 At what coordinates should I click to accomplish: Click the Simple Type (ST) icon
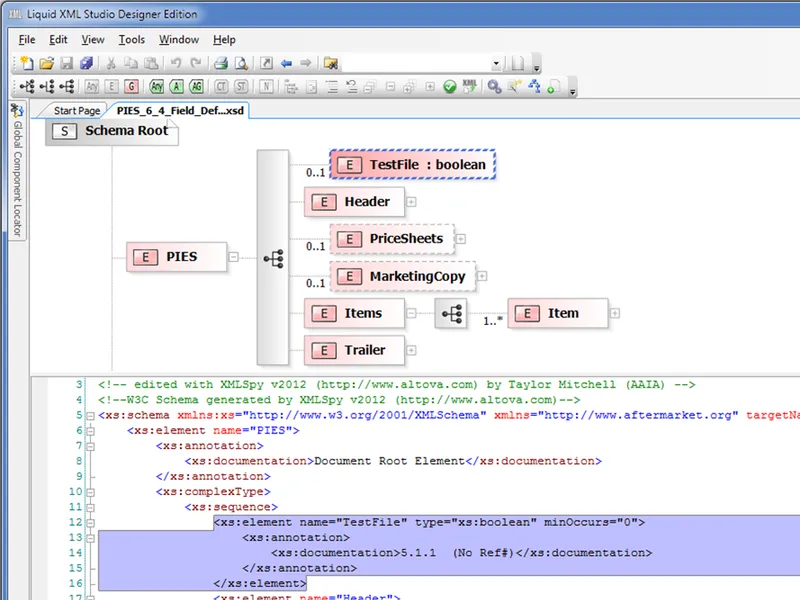click(240, 86)
